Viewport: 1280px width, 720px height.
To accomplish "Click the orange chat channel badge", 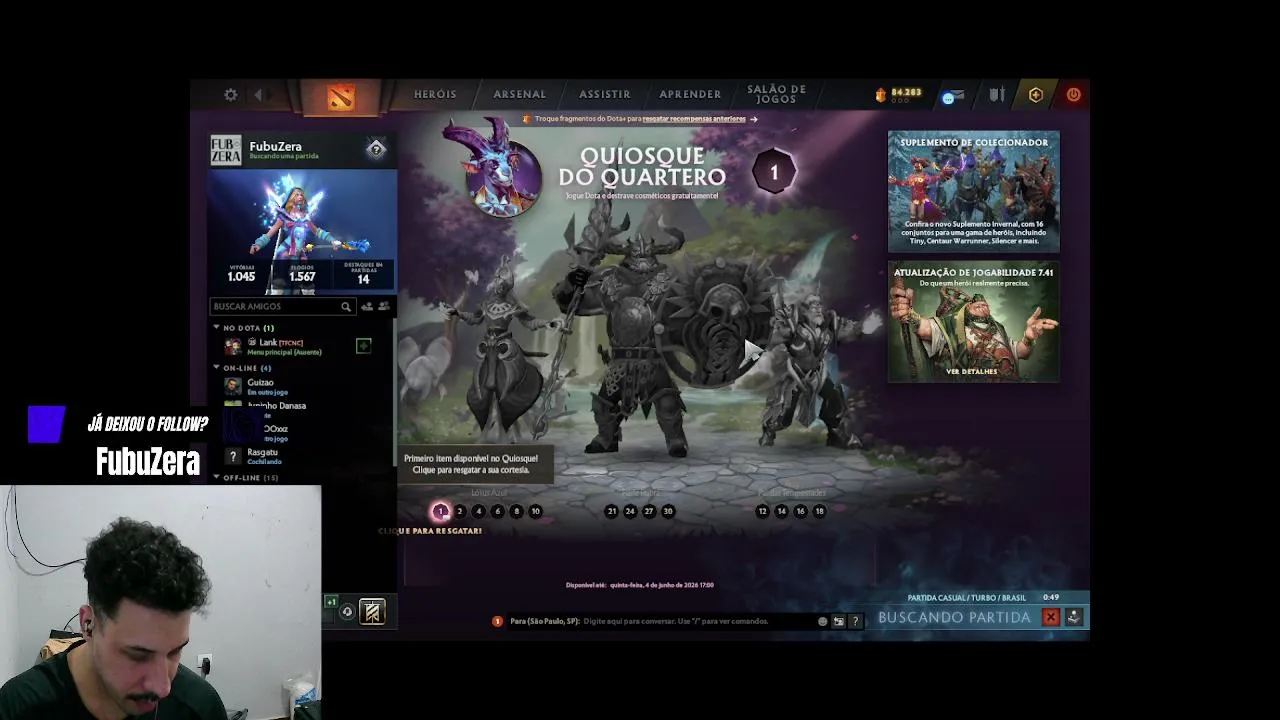I will click(497, 621).
